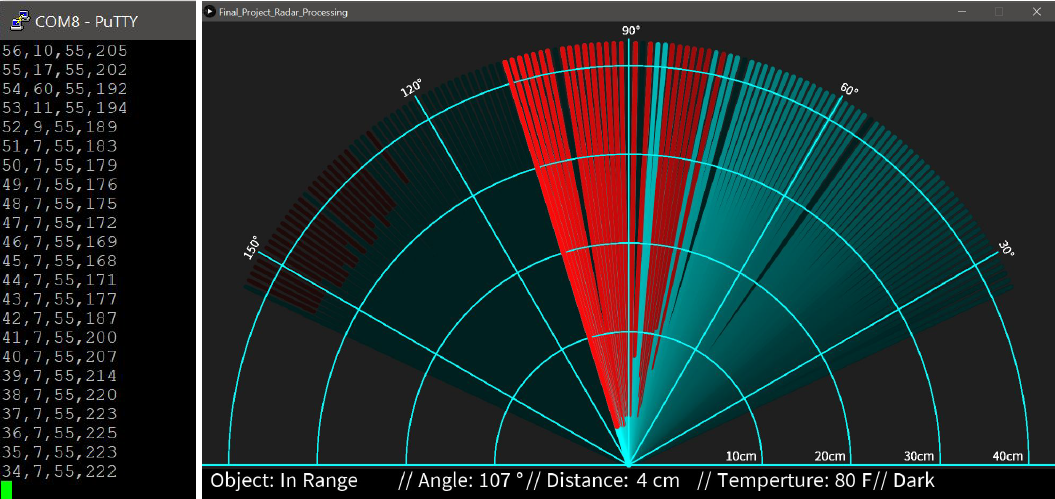Click the 30cm range label

[x=918, y=456]
